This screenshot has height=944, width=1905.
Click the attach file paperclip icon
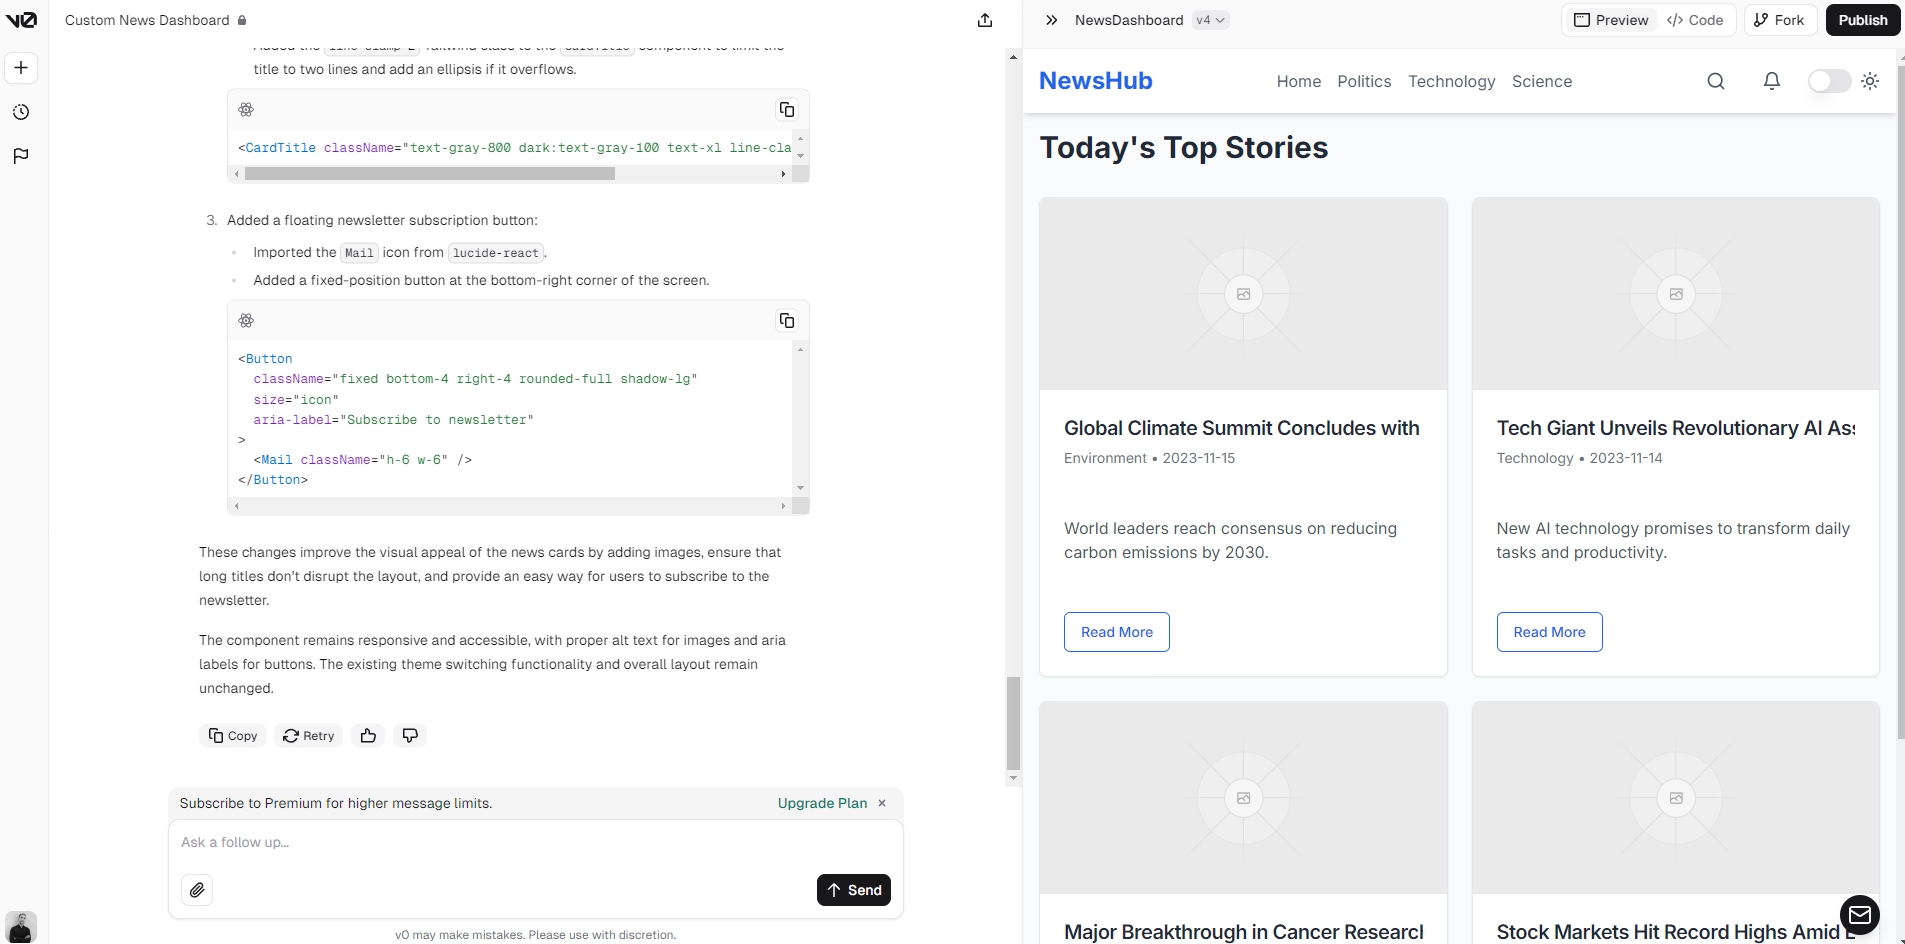(197, 890)
